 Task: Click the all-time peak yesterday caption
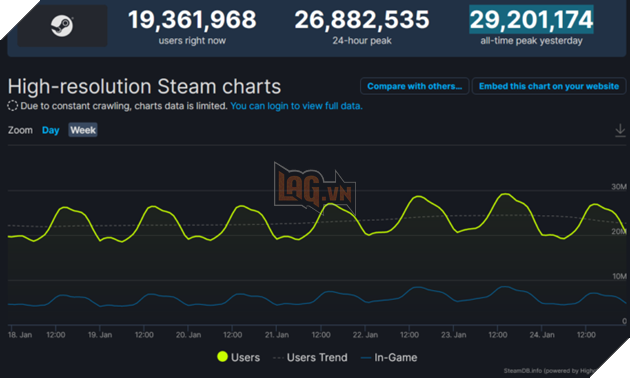click(531, 41)
